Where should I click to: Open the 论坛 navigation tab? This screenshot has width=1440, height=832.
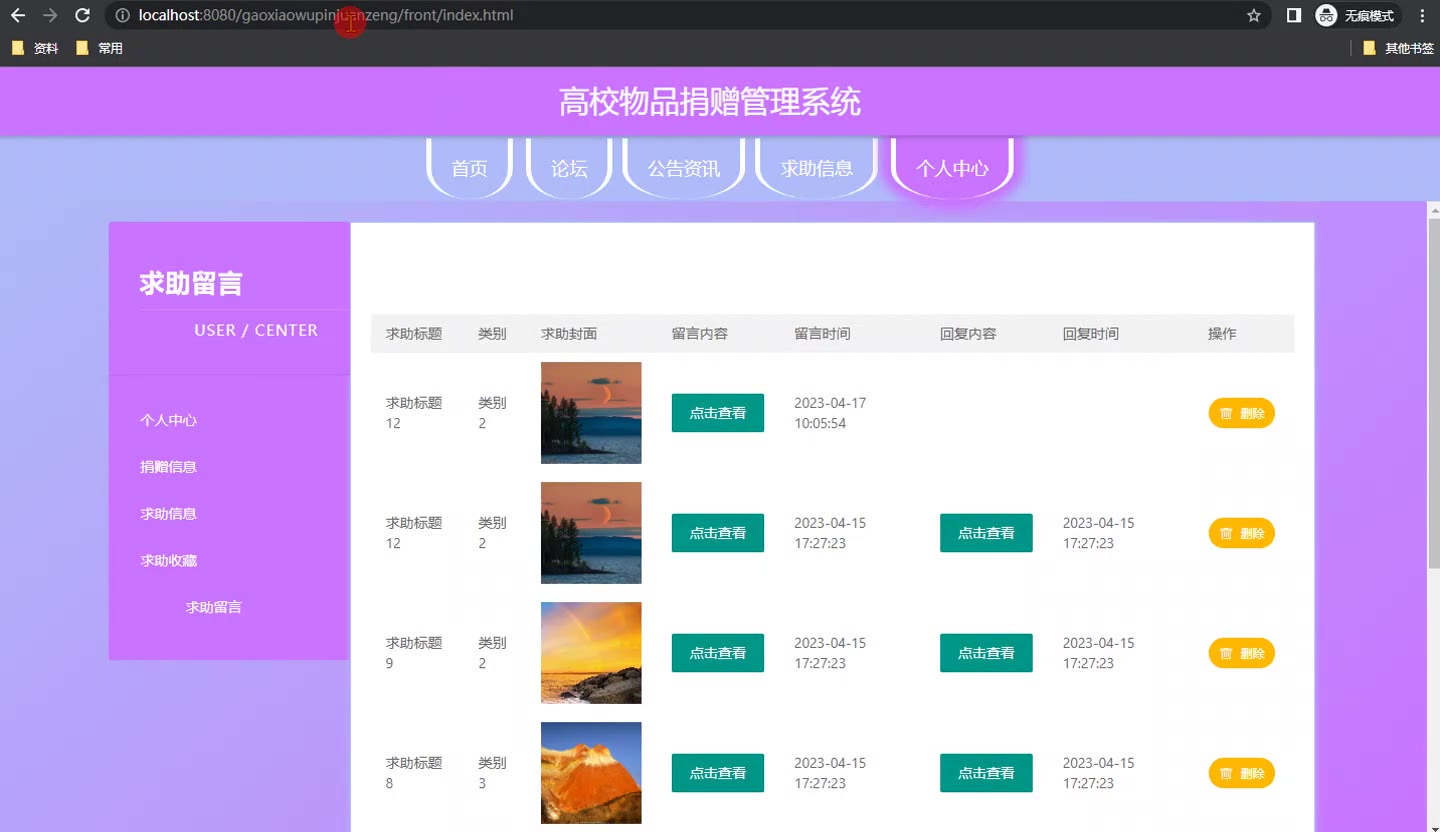[x=569, y=168]
